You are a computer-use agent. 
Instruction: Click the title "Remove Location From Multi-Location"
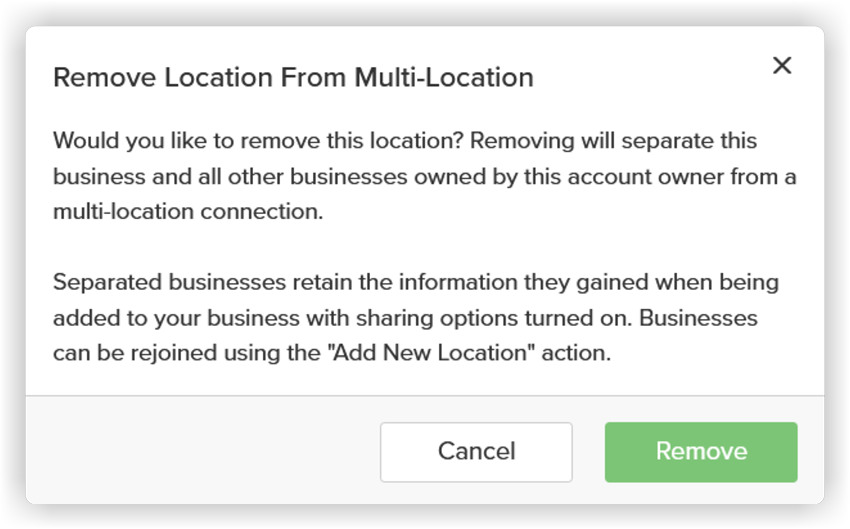point(293,78)
